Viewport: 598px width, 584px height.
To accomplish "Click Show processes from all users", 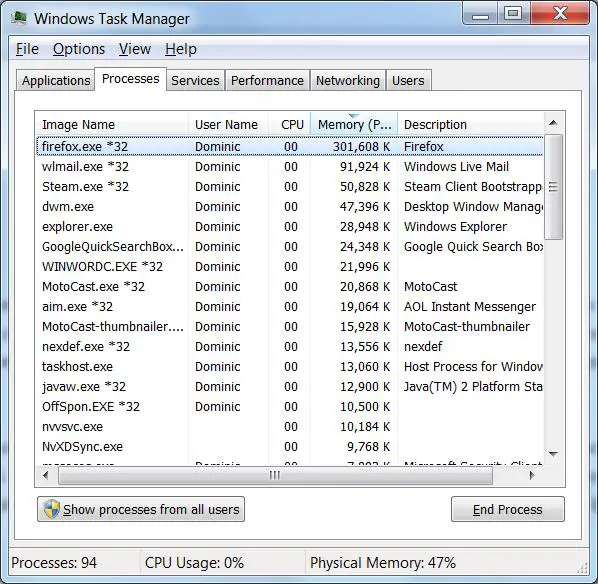I will tap(141, 509).
